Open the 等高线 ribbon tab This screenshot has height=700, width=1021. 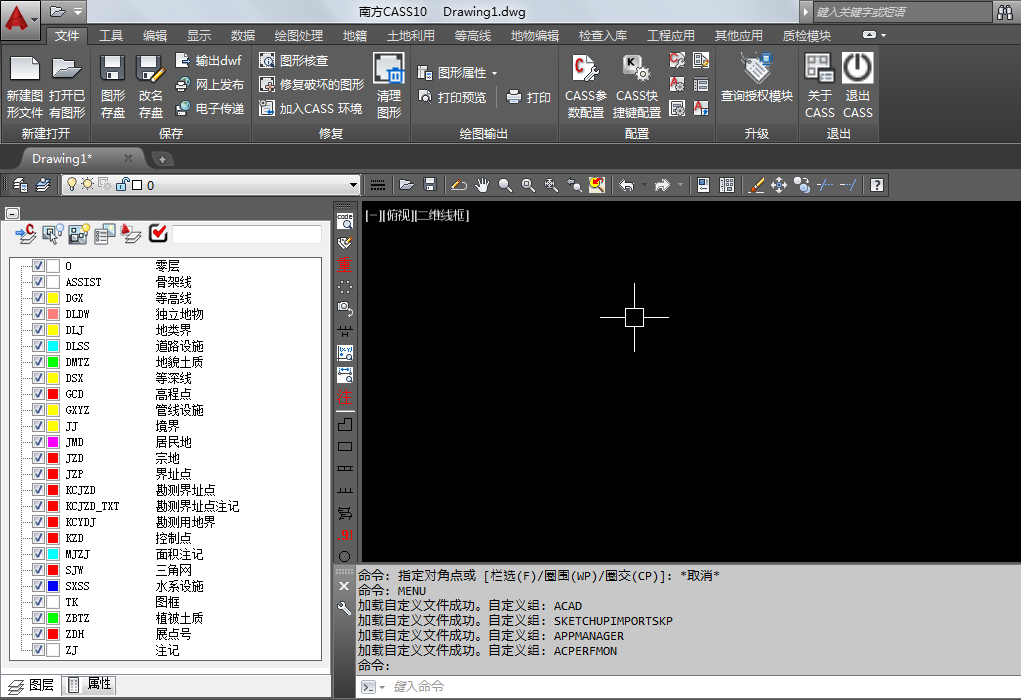[x=472, y=36]
